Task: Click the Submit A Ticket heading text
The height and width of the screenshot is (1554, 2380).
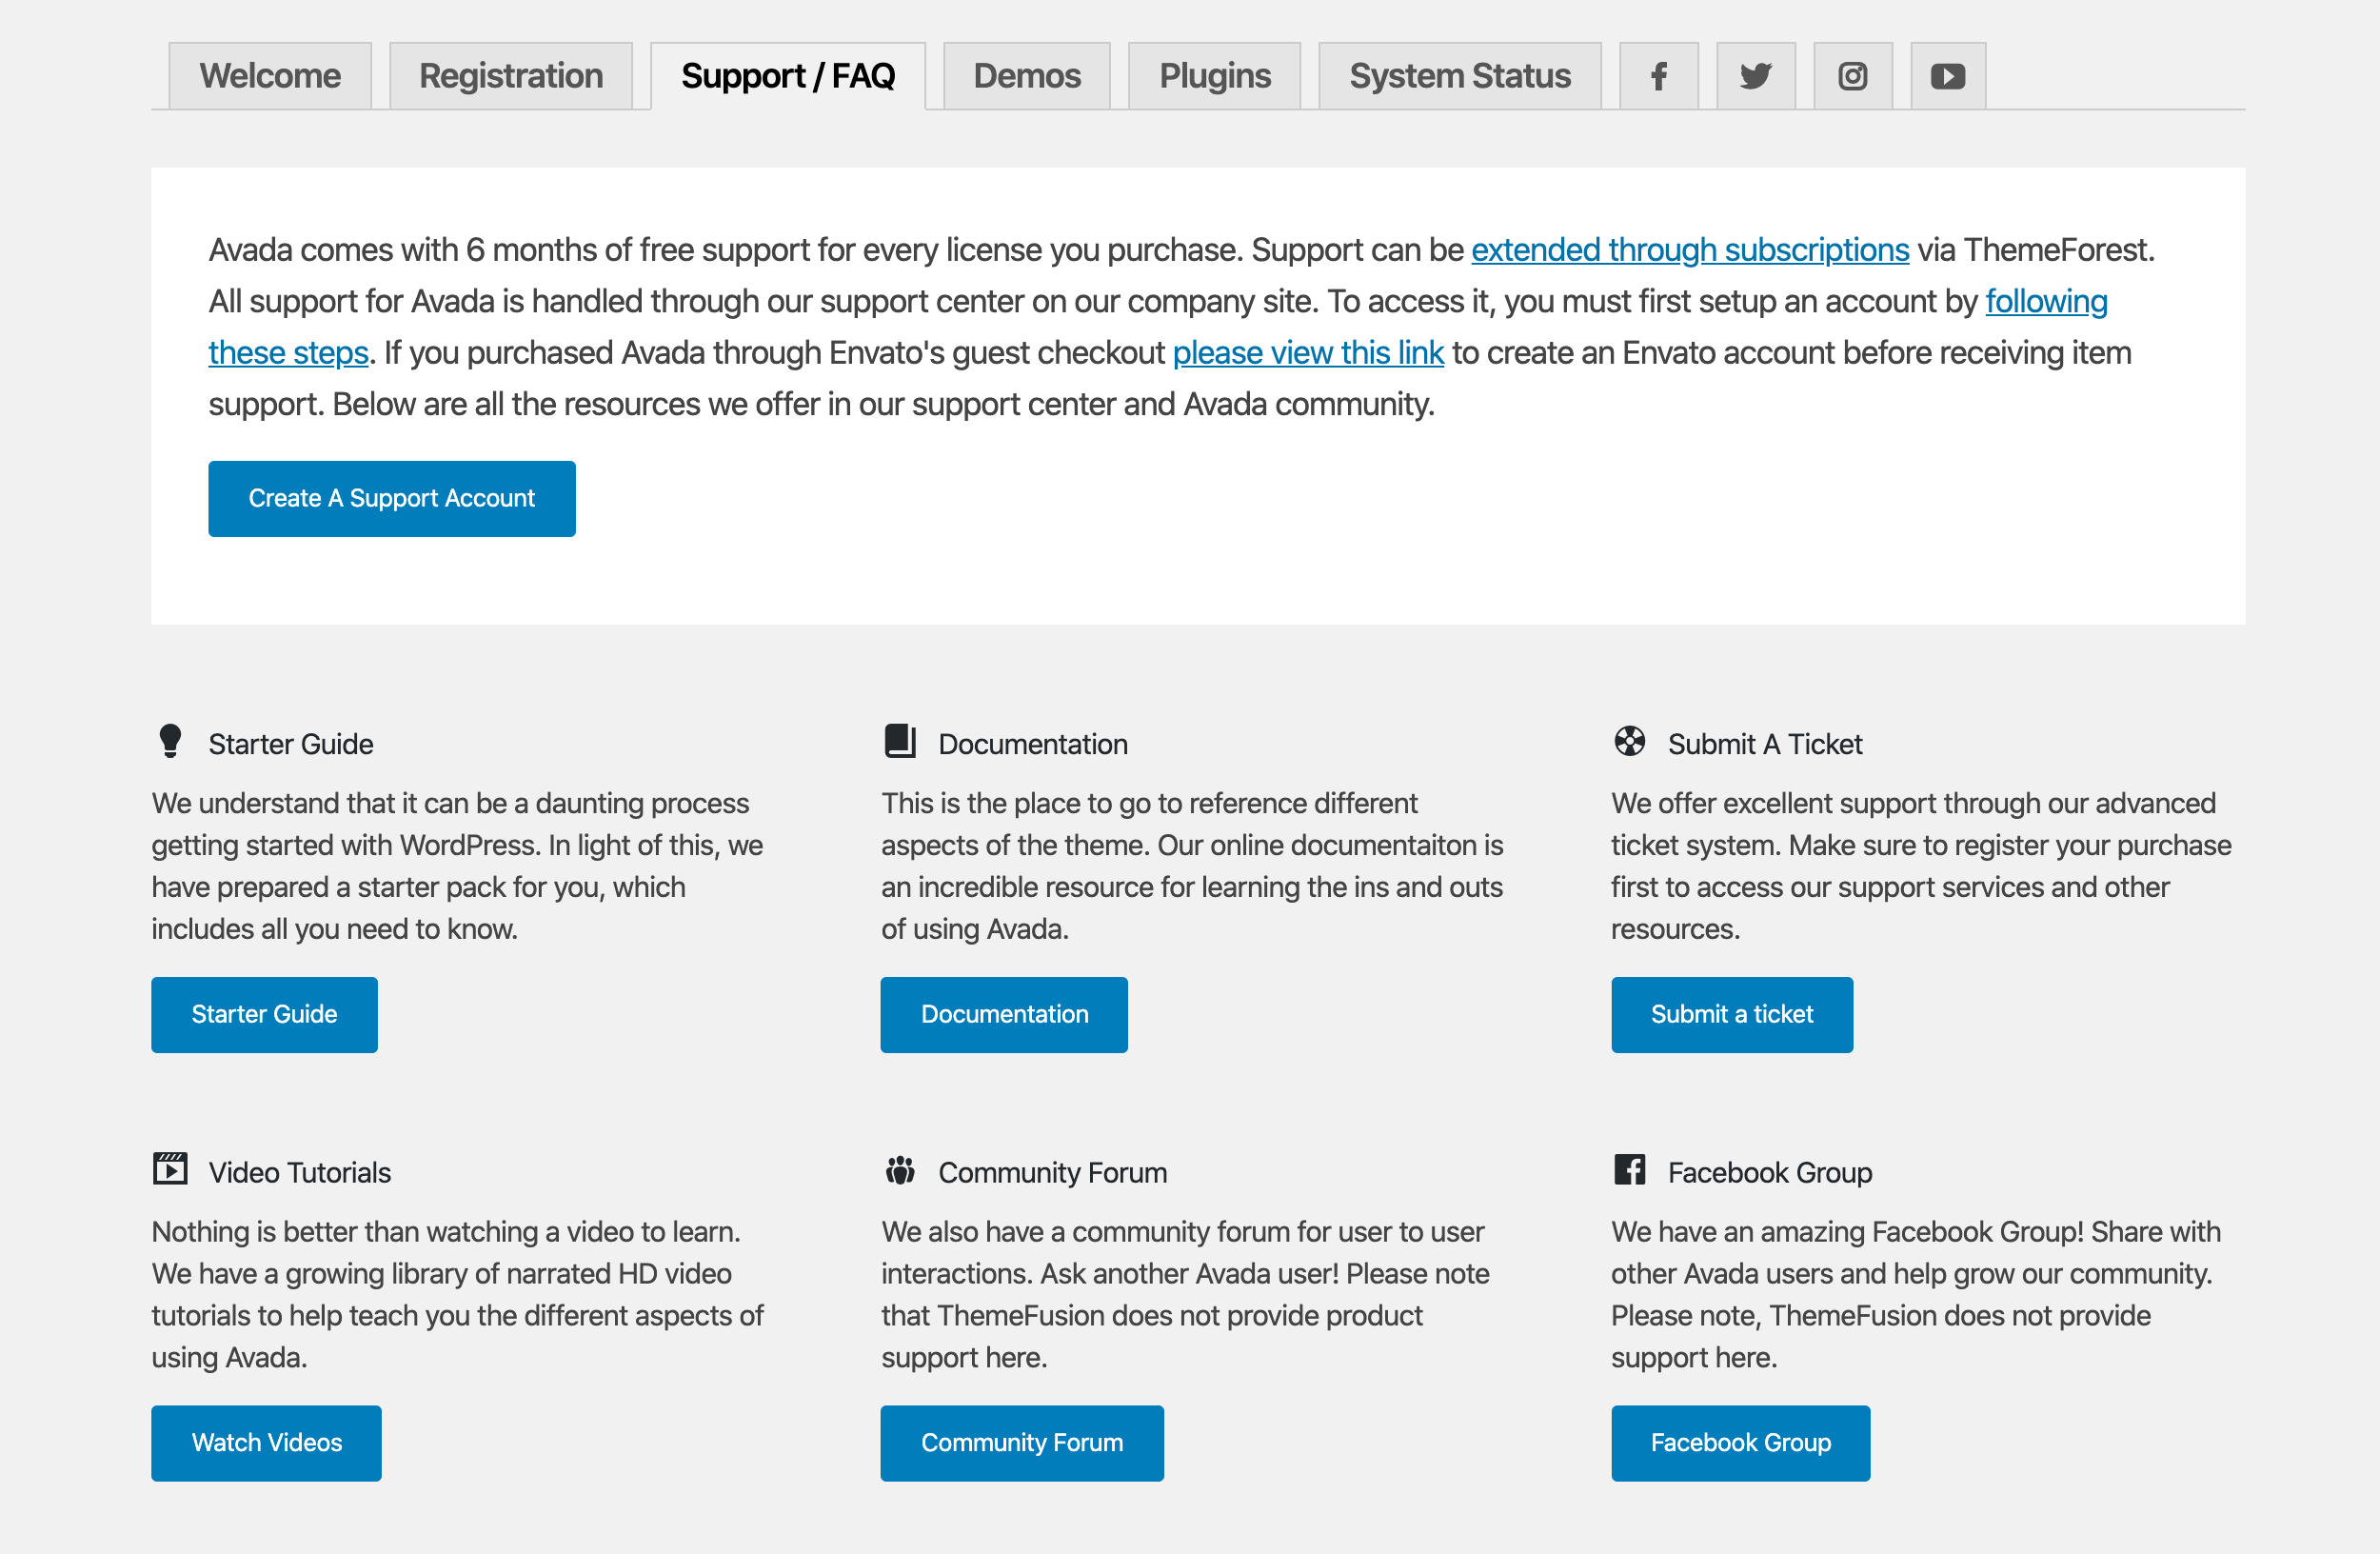Action: pos(1765,744)
